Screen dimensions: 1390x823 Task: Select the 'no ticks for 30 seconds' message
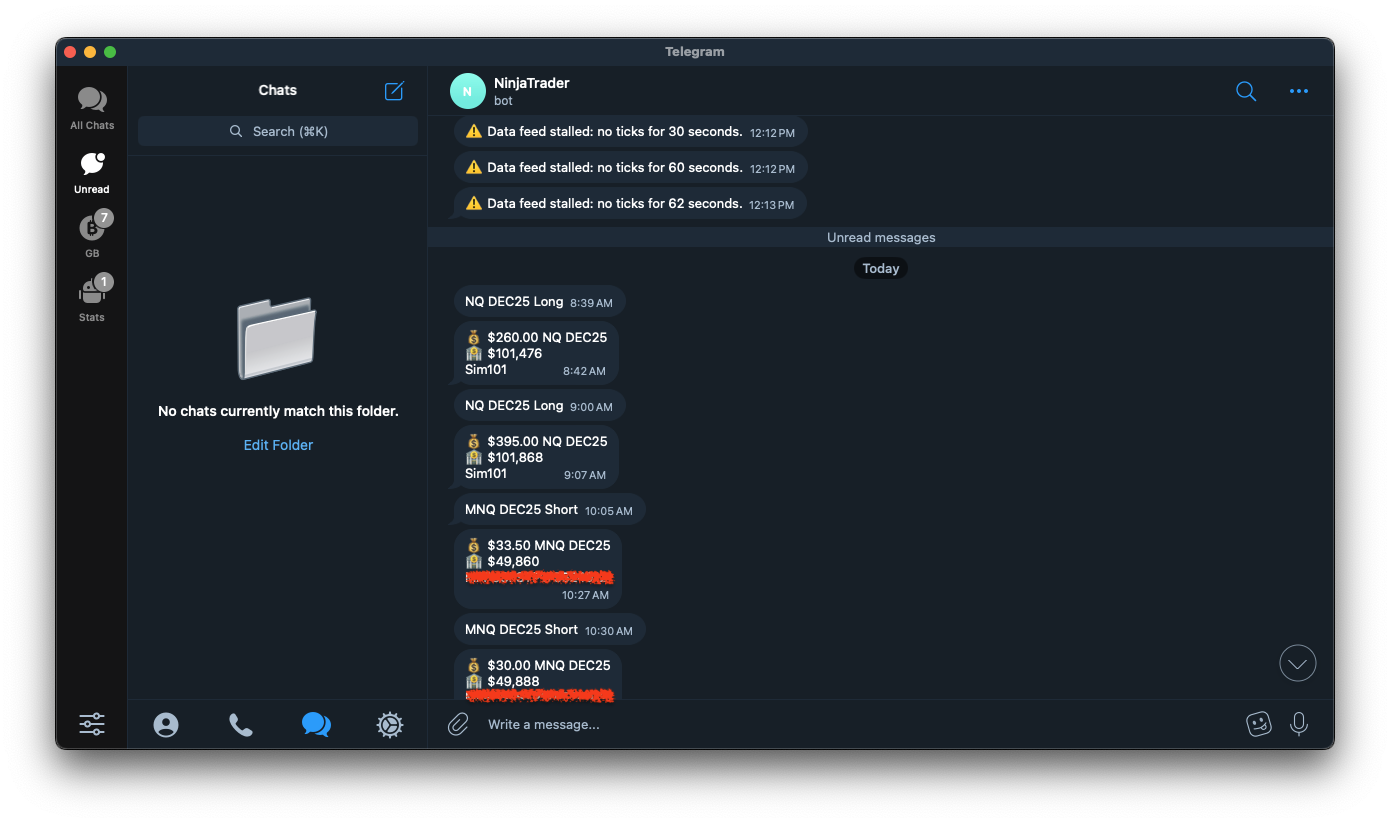click(630, 131)
